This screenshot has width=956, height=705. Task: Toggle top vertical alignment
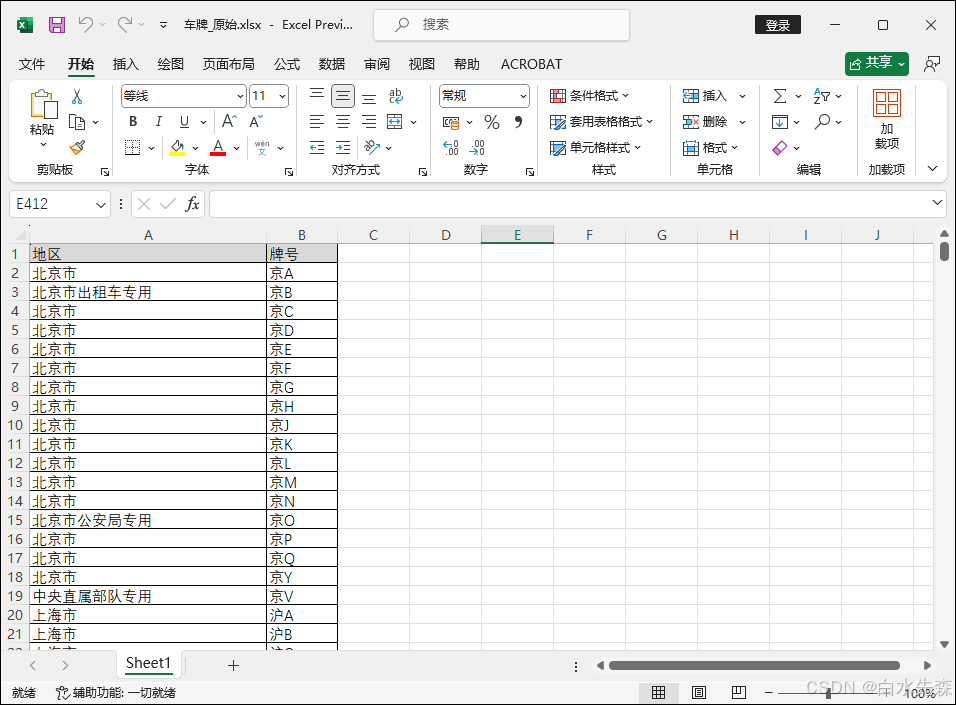[317, 93]
